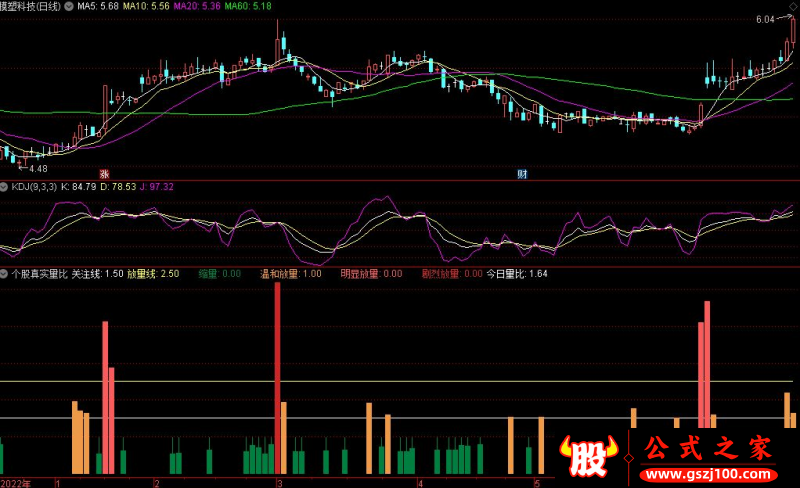Select month 3 on the time axis

point(280,483)
